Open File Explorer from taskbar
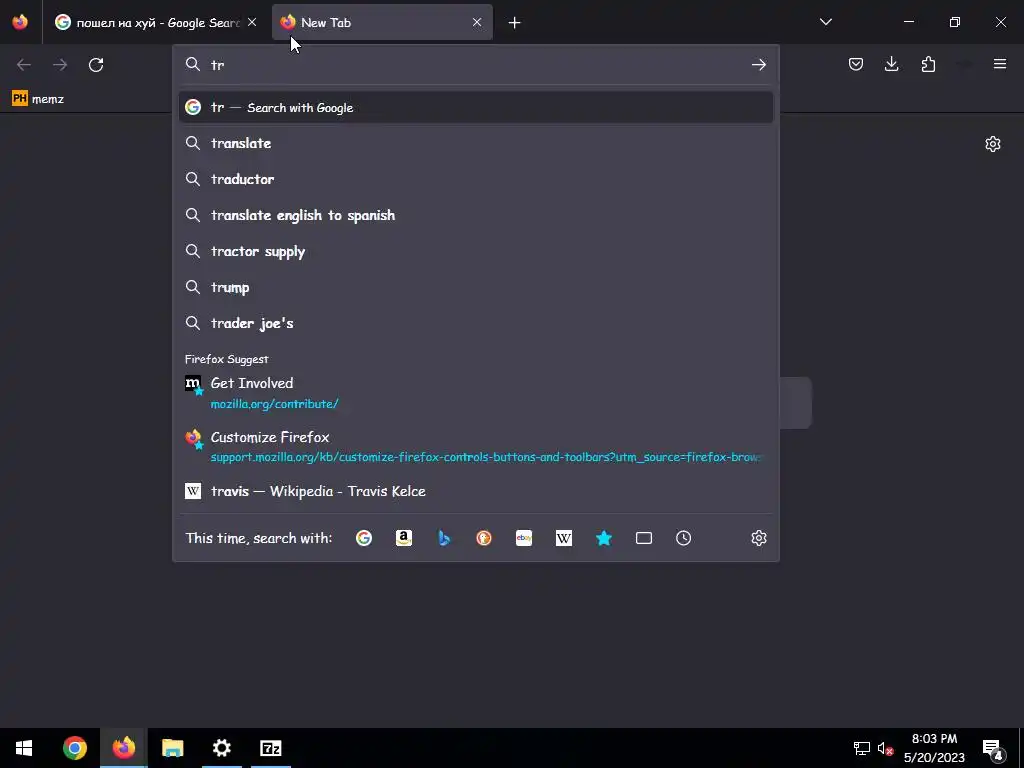The width and height of the screenshot is (1024, 768). pyautogui.click(x=172, y=748)
